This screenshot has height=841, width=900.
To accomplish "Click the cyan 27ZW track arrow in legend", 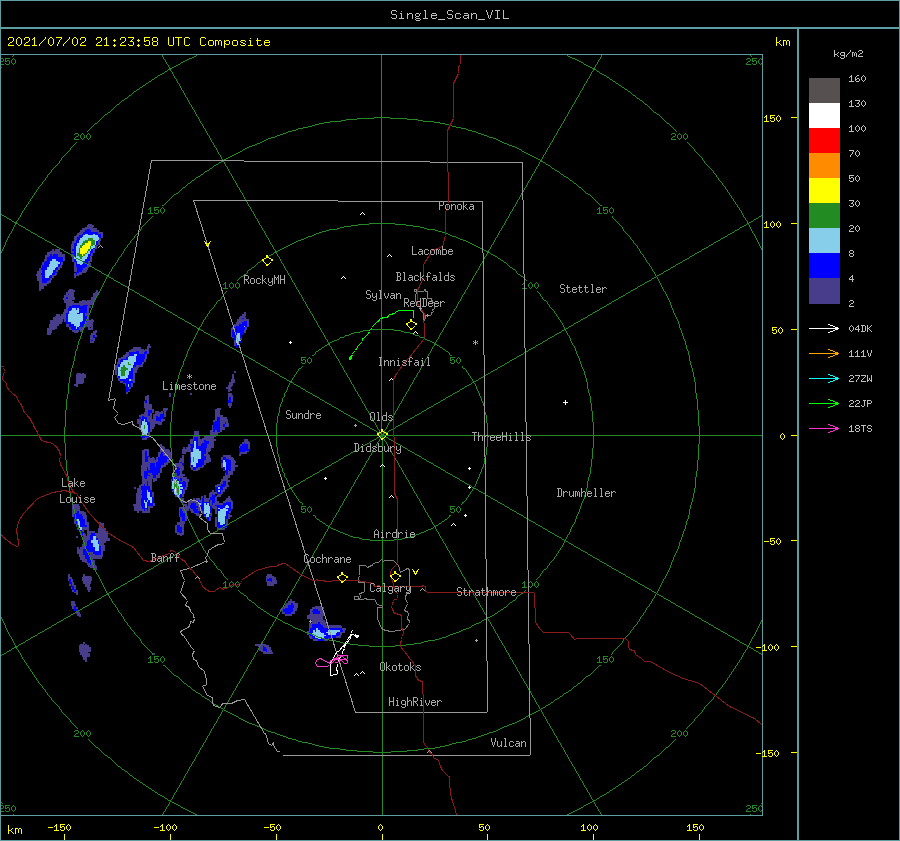I will click(x=824, y=378).
